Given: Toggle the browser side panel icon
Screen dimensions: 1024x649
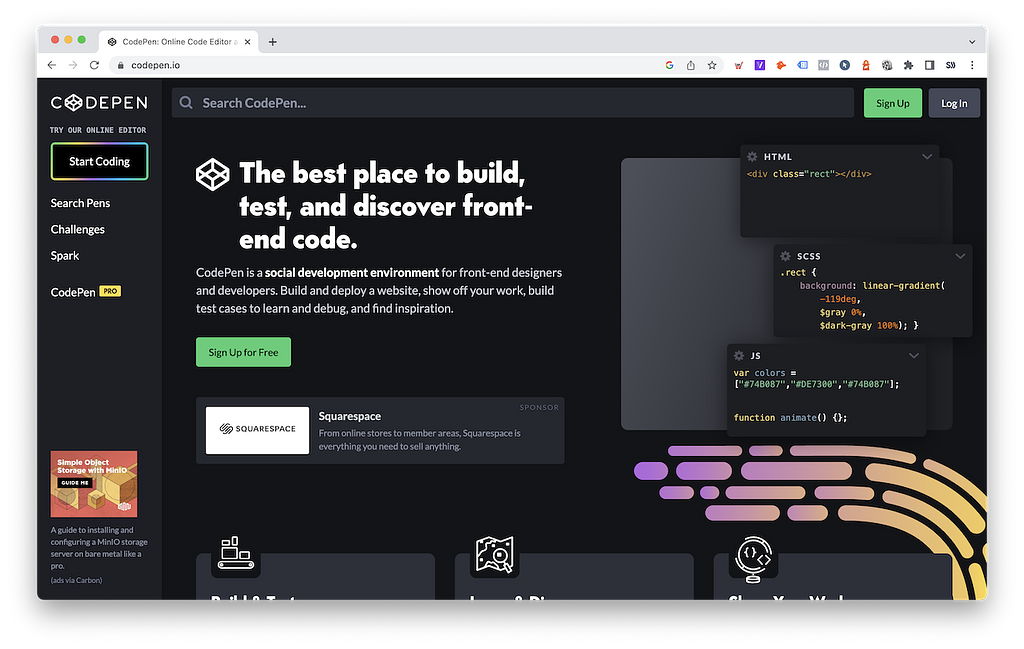Looking at the screenshot, I should (929, 65).
